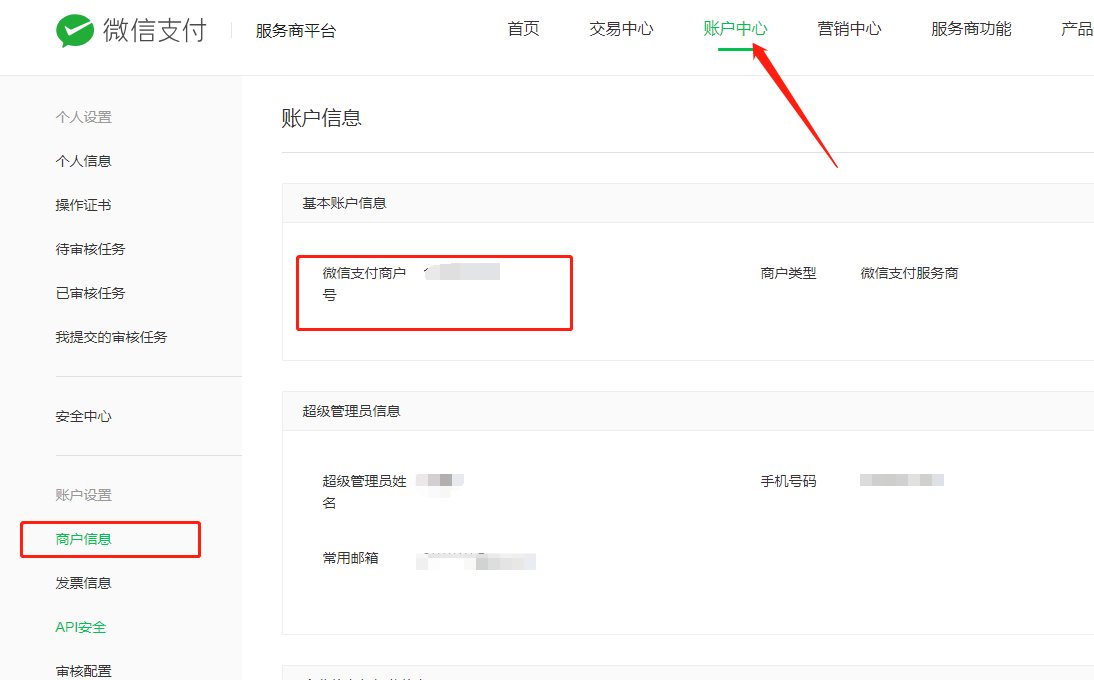
Task: Open the 首页 tab
Action: (523, 29)
